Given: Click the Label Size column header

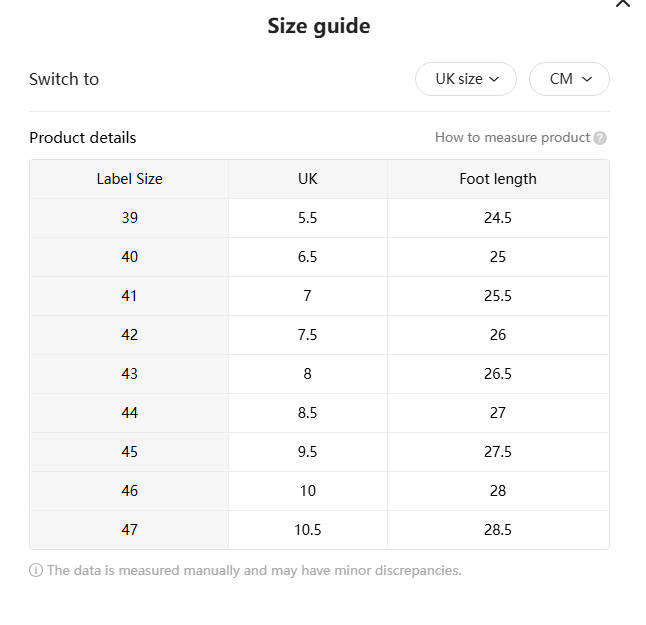Looking at the screenshot, I should (129, 179).
